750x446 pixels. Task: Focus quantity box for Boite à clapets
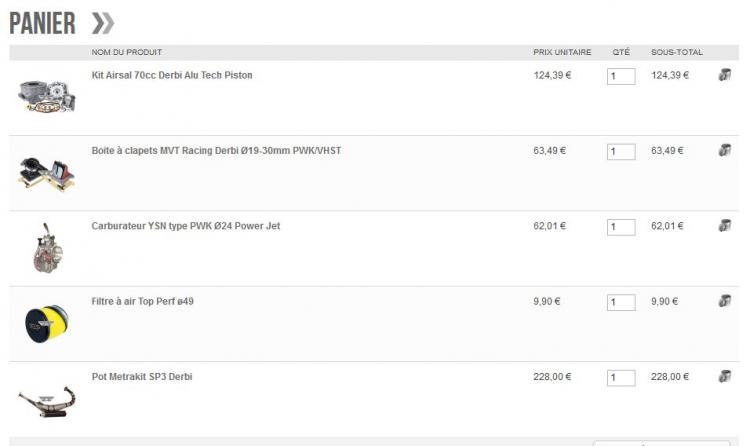point(621,152)
